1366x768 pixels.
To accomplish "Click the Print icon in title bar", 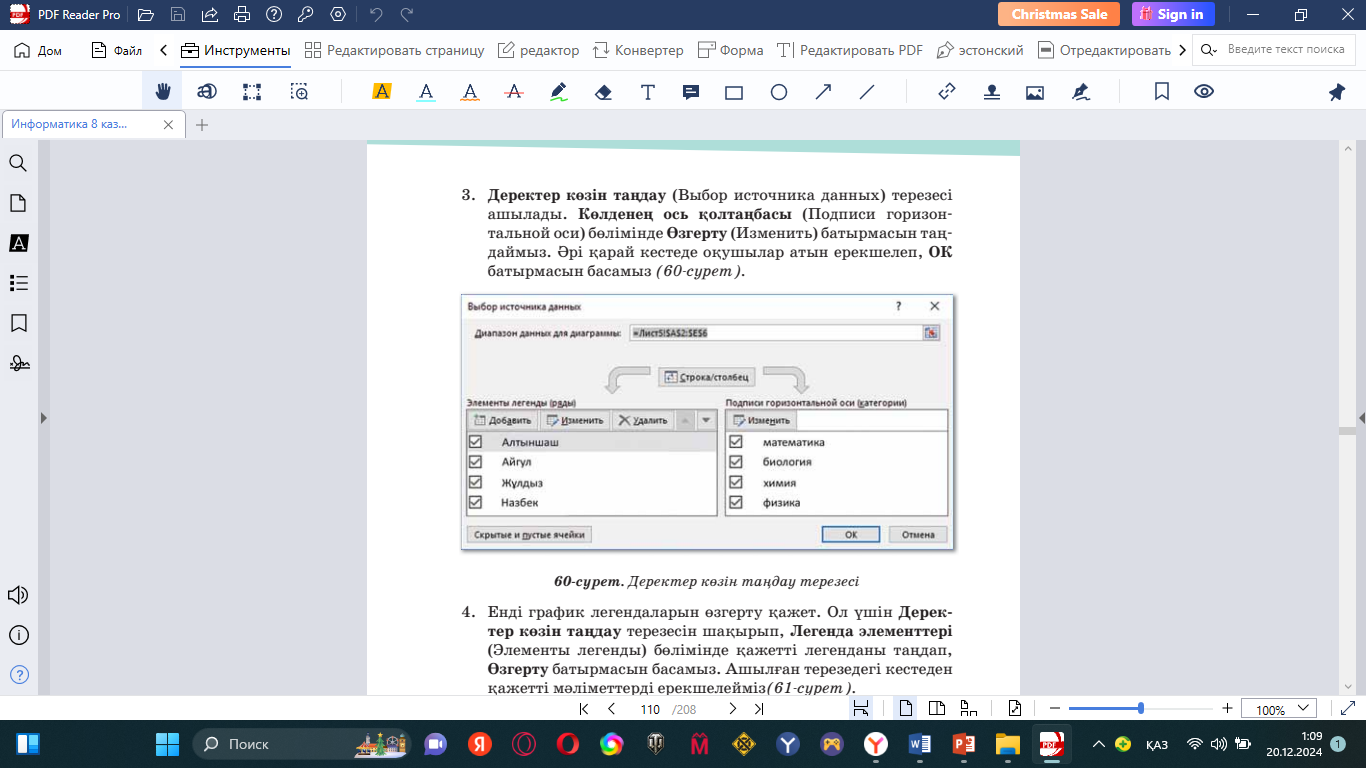I will tap(241, 15).
